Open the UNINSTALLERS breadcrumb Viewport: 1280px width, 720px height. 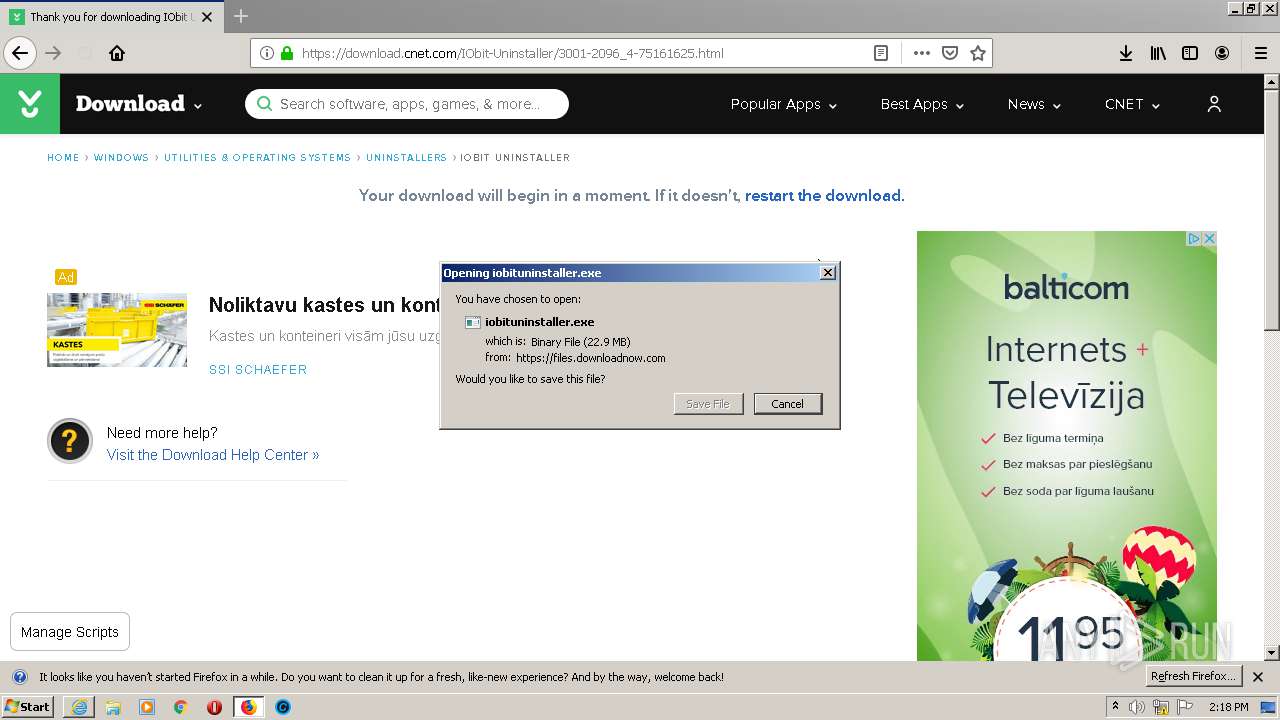tap(406, 158)
